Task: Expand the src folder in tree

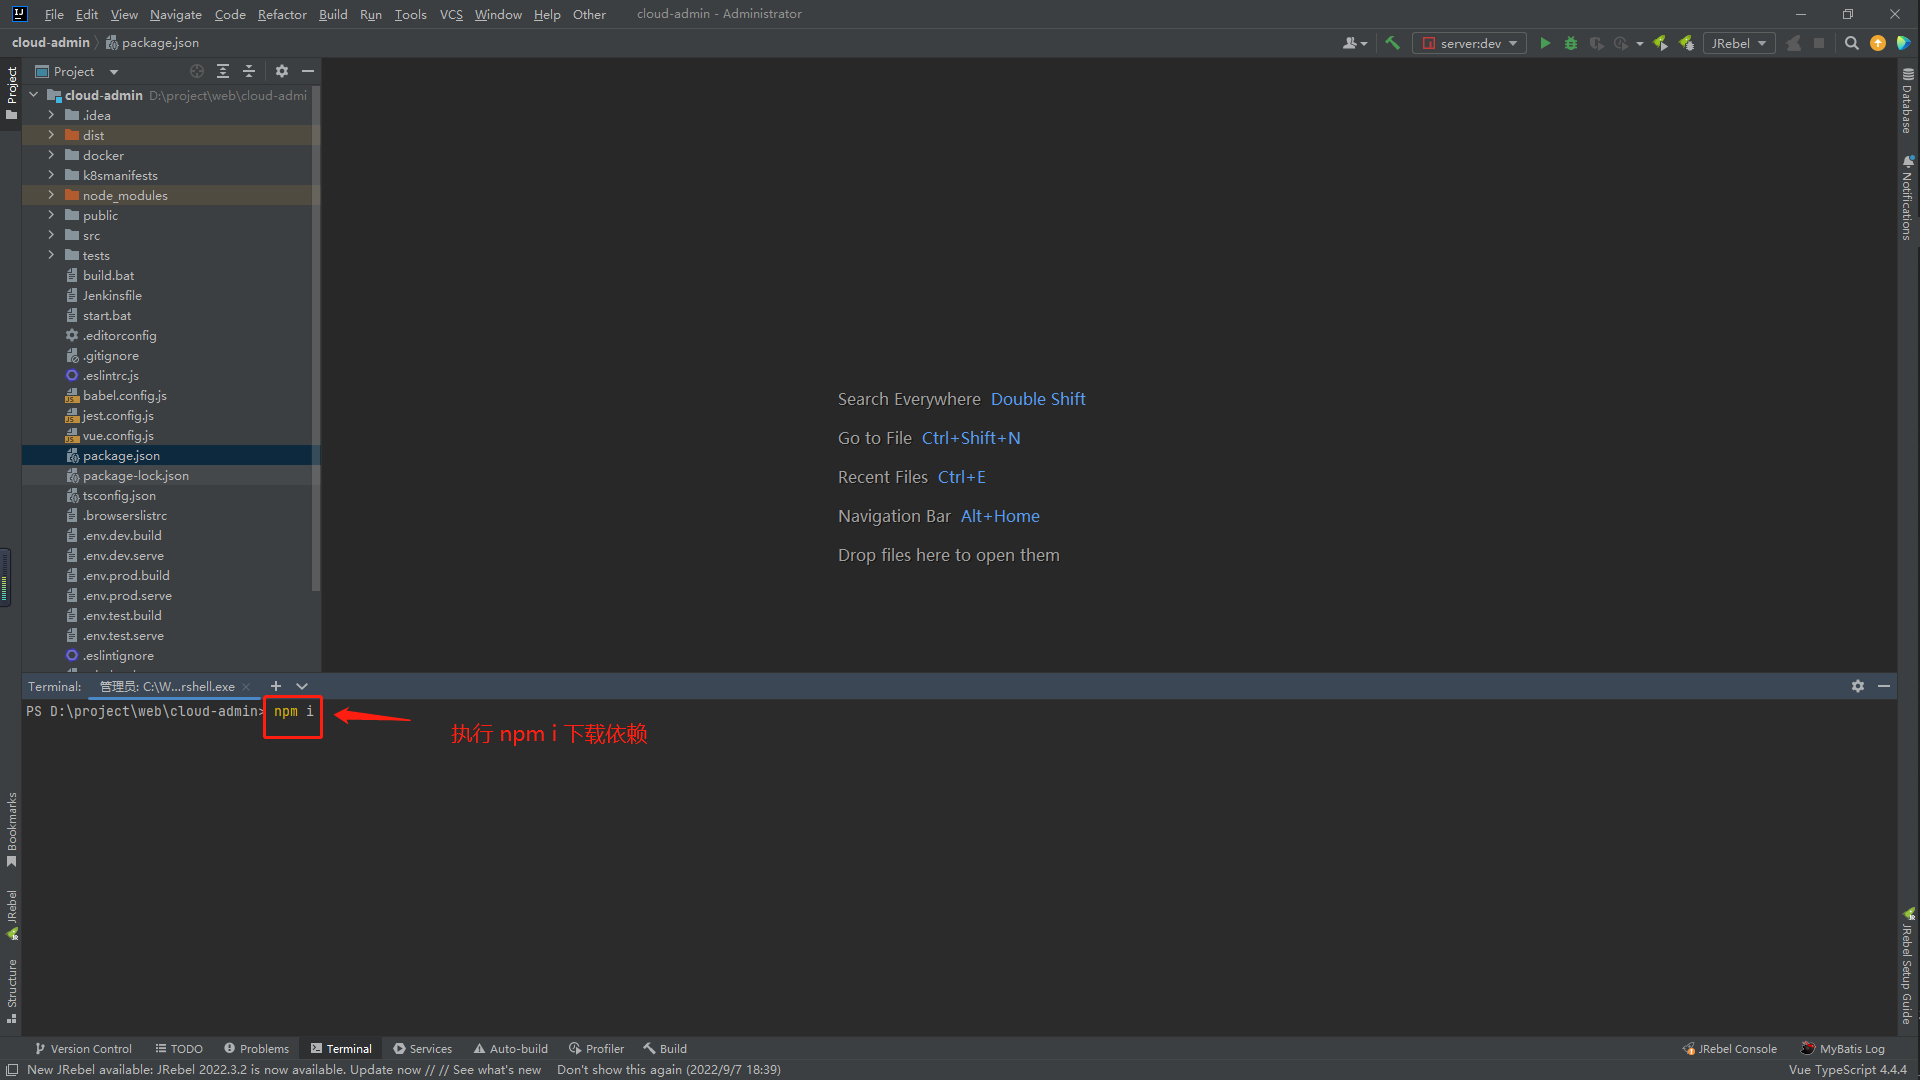Action: click(51, 235)
